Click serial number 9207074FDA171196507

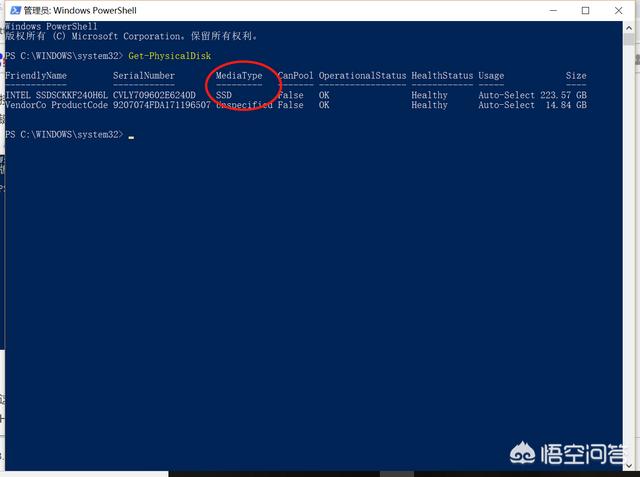point(162,105)
